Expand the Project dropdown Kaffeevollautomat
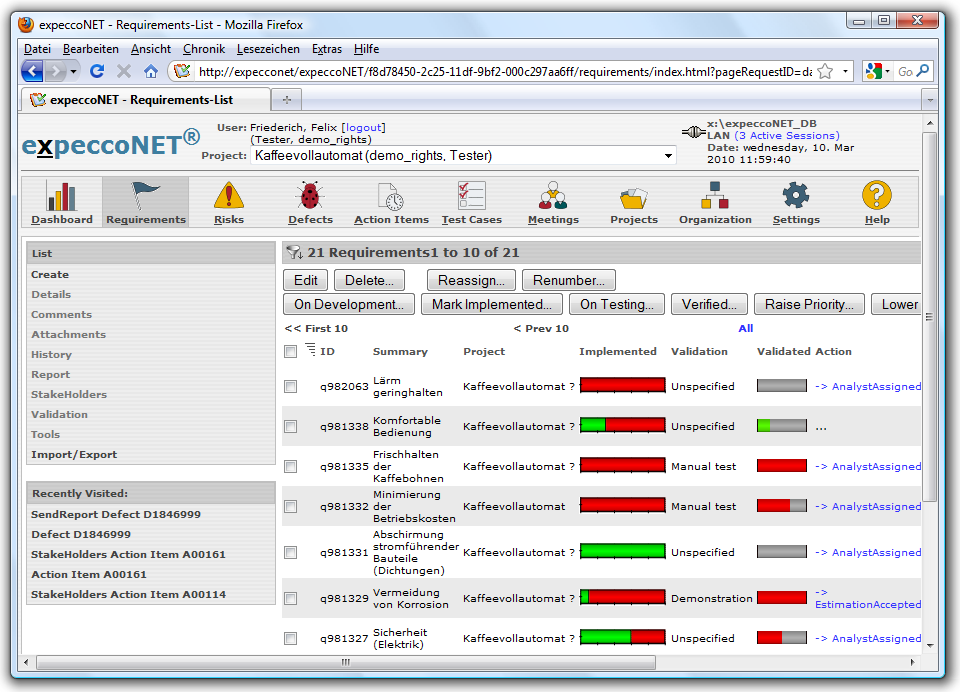This screenshot has width=962, height=694. [x=668, y=156]
